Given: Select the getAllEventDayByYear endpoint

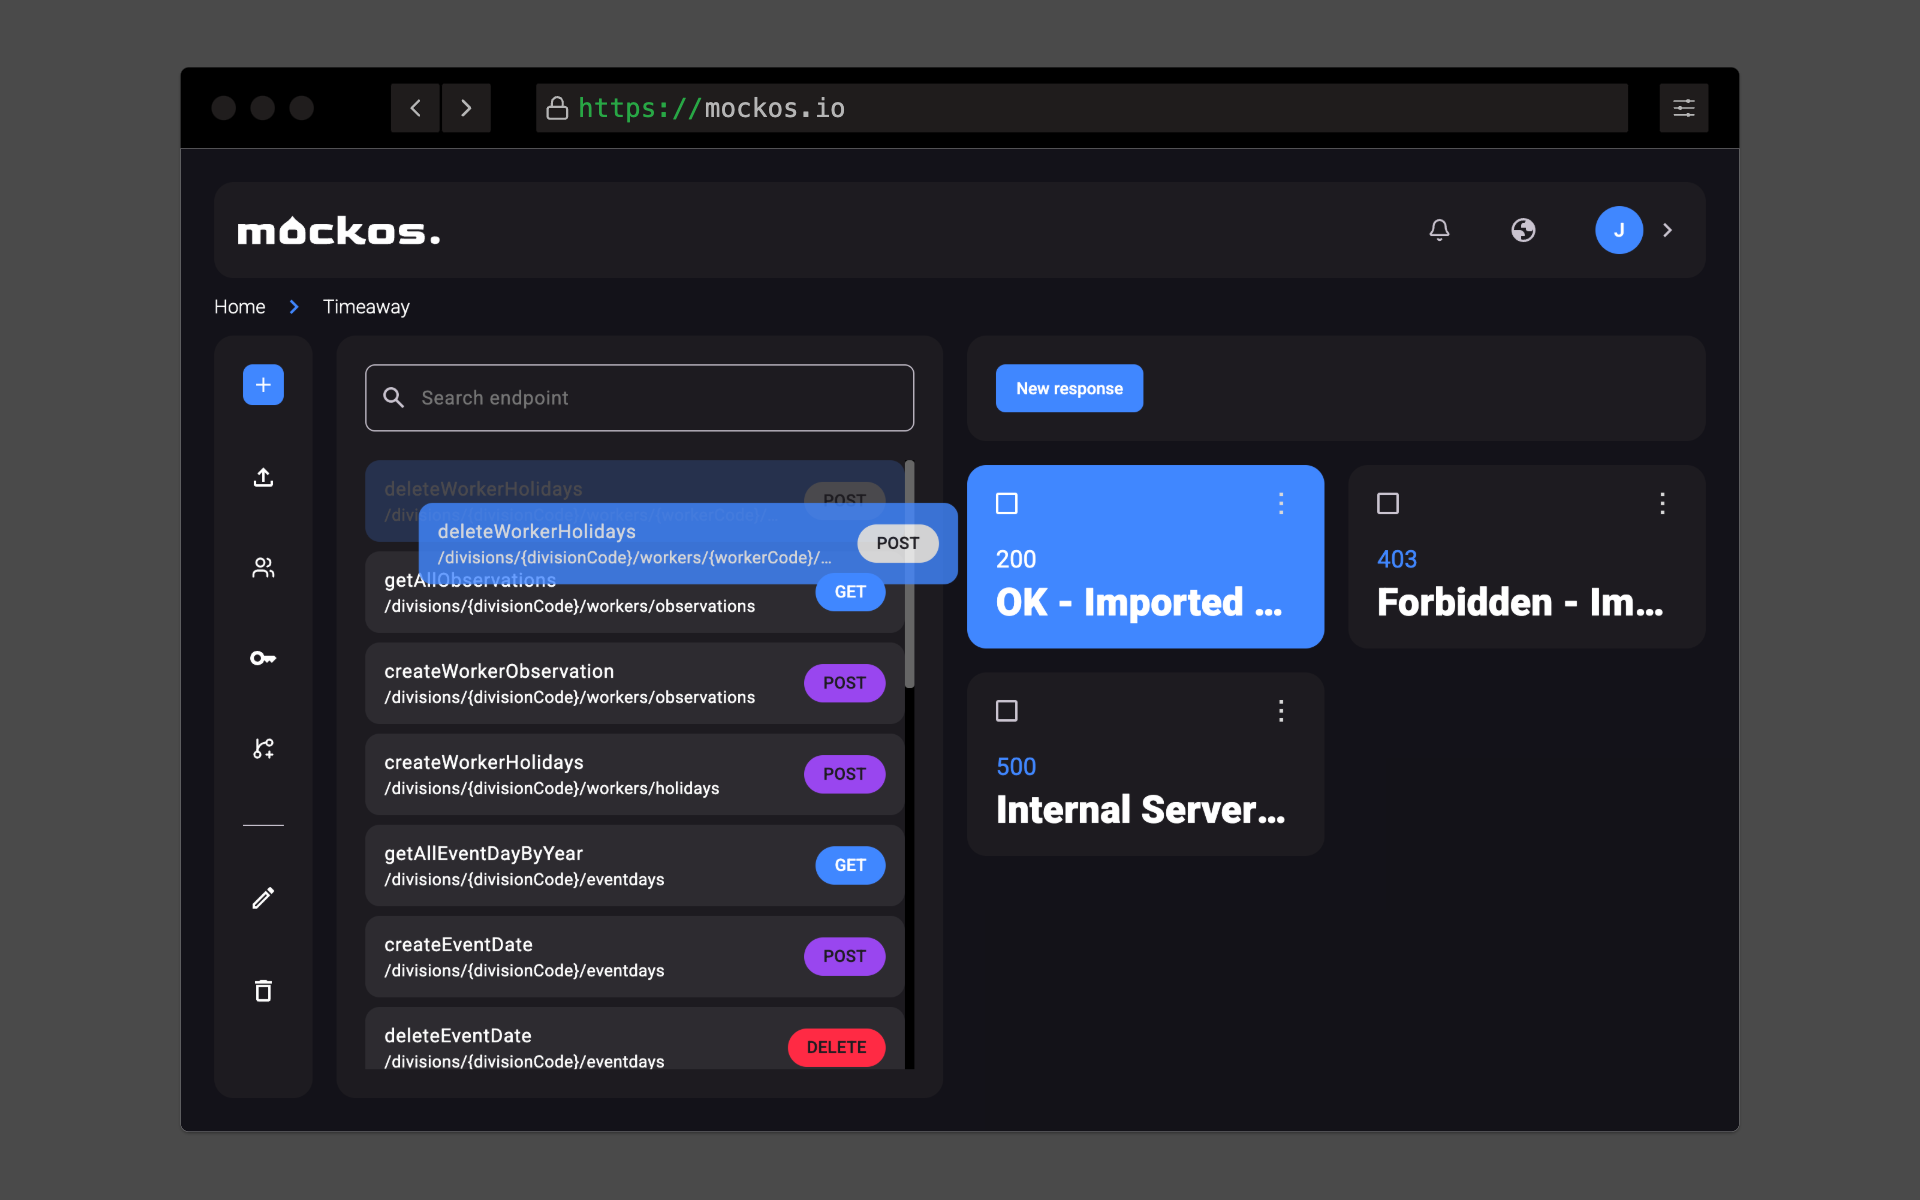Looking at the screenshot, I should point(634,865).
